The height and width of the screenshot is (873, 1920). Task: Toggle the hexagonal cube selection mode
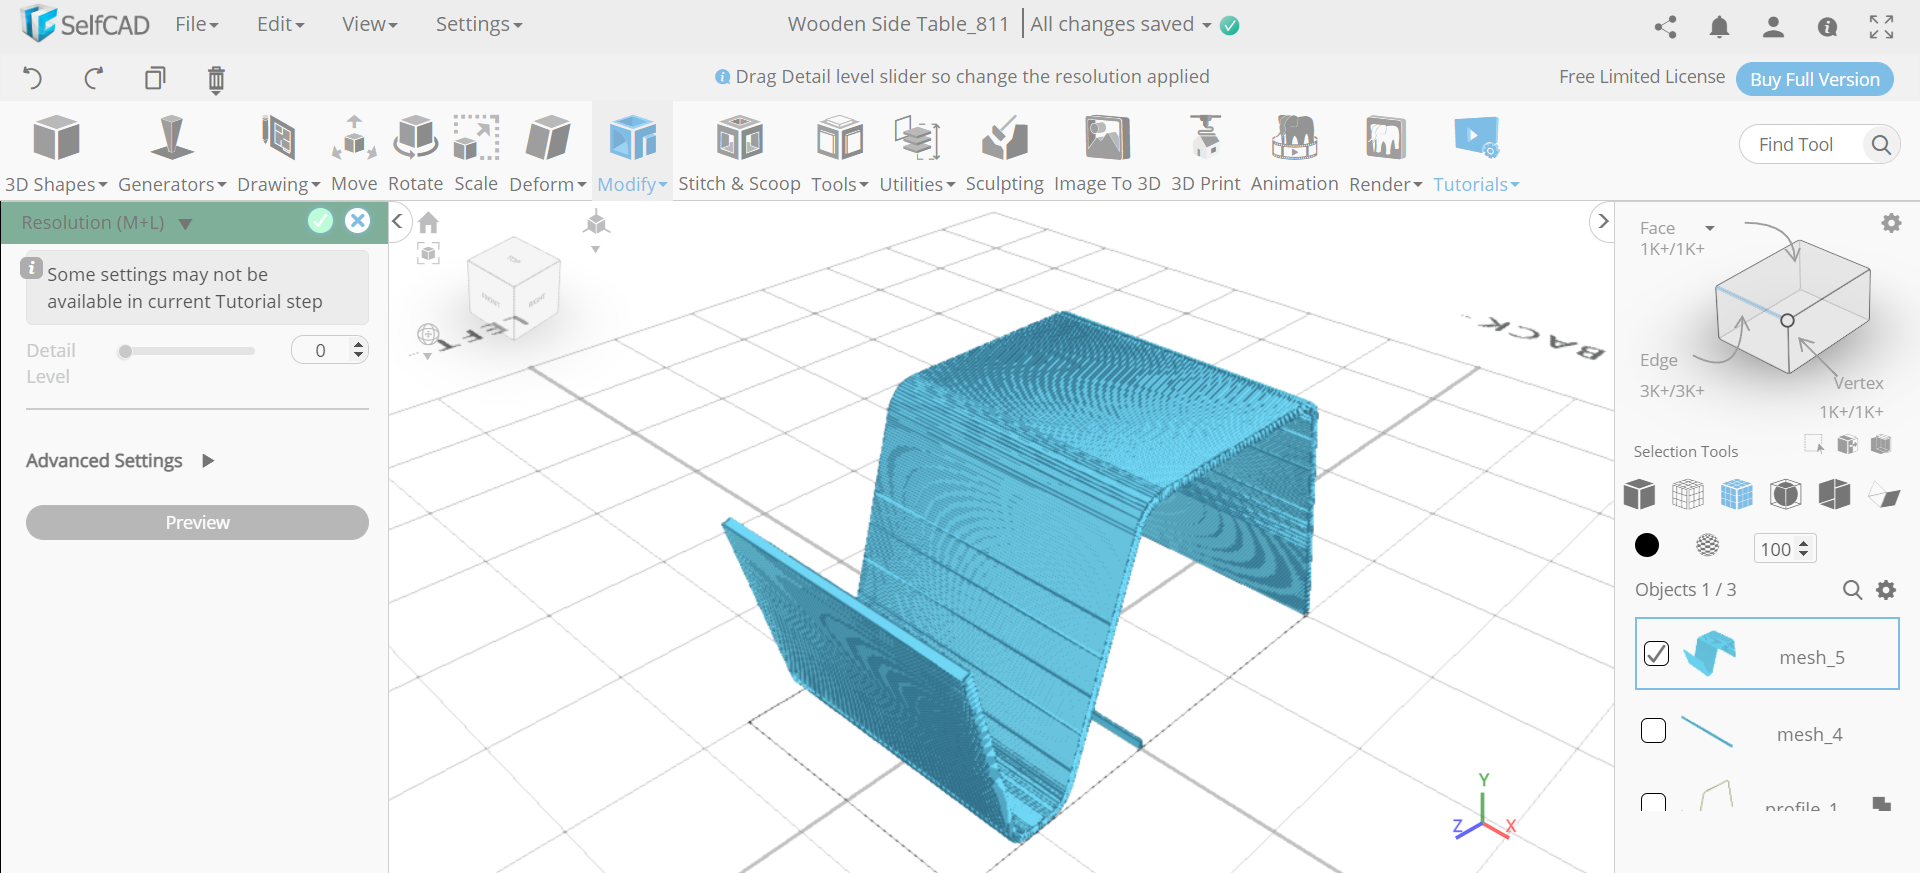[1786, 494]
